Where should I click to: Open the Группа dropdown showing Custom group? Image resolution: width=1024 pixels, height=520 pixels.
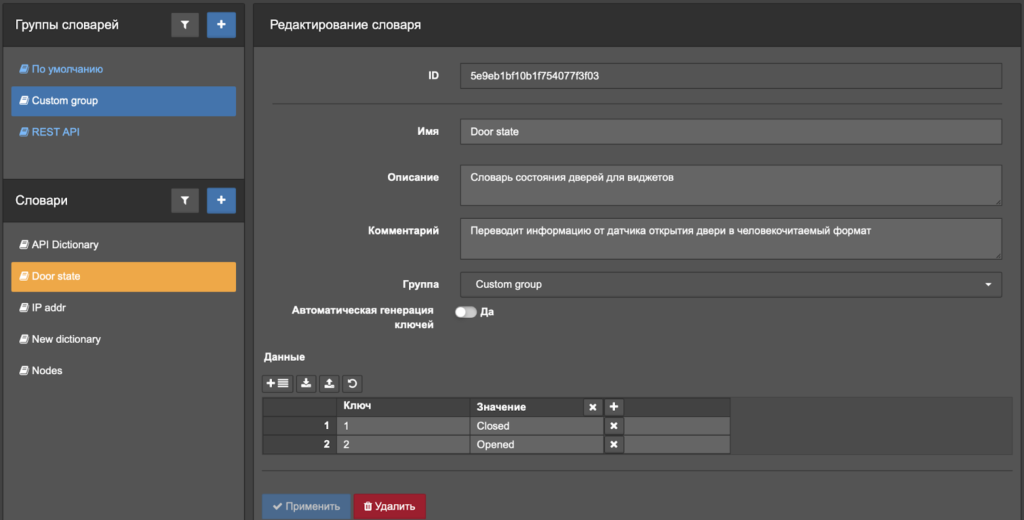coord(730,285)
